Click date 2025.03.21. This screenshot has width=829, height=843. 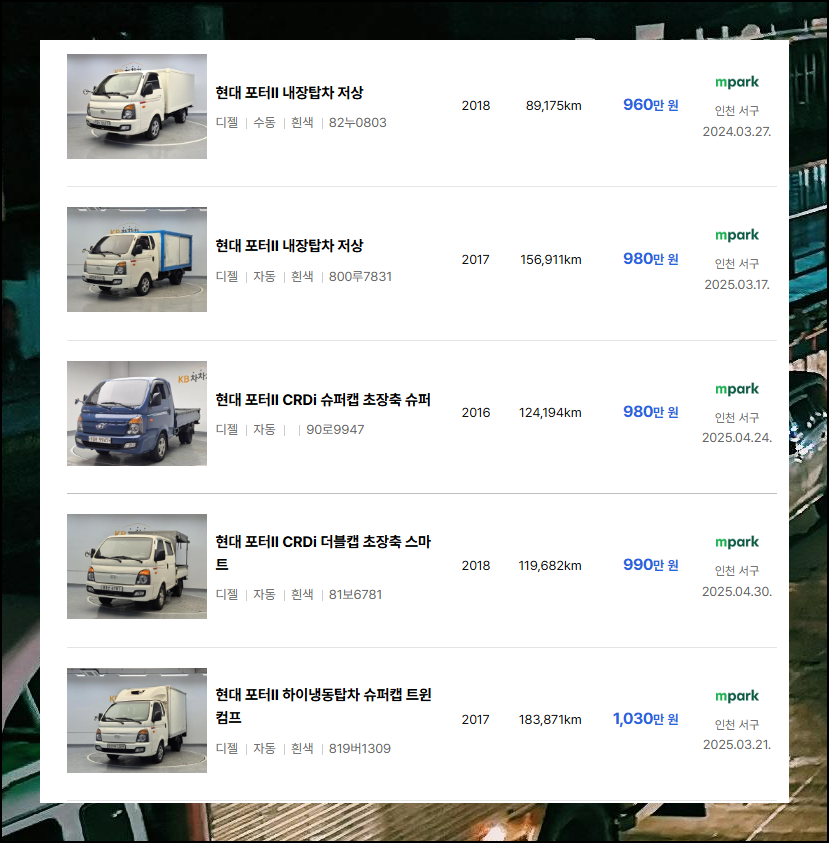pyautogui.click(x=737, y=745)
